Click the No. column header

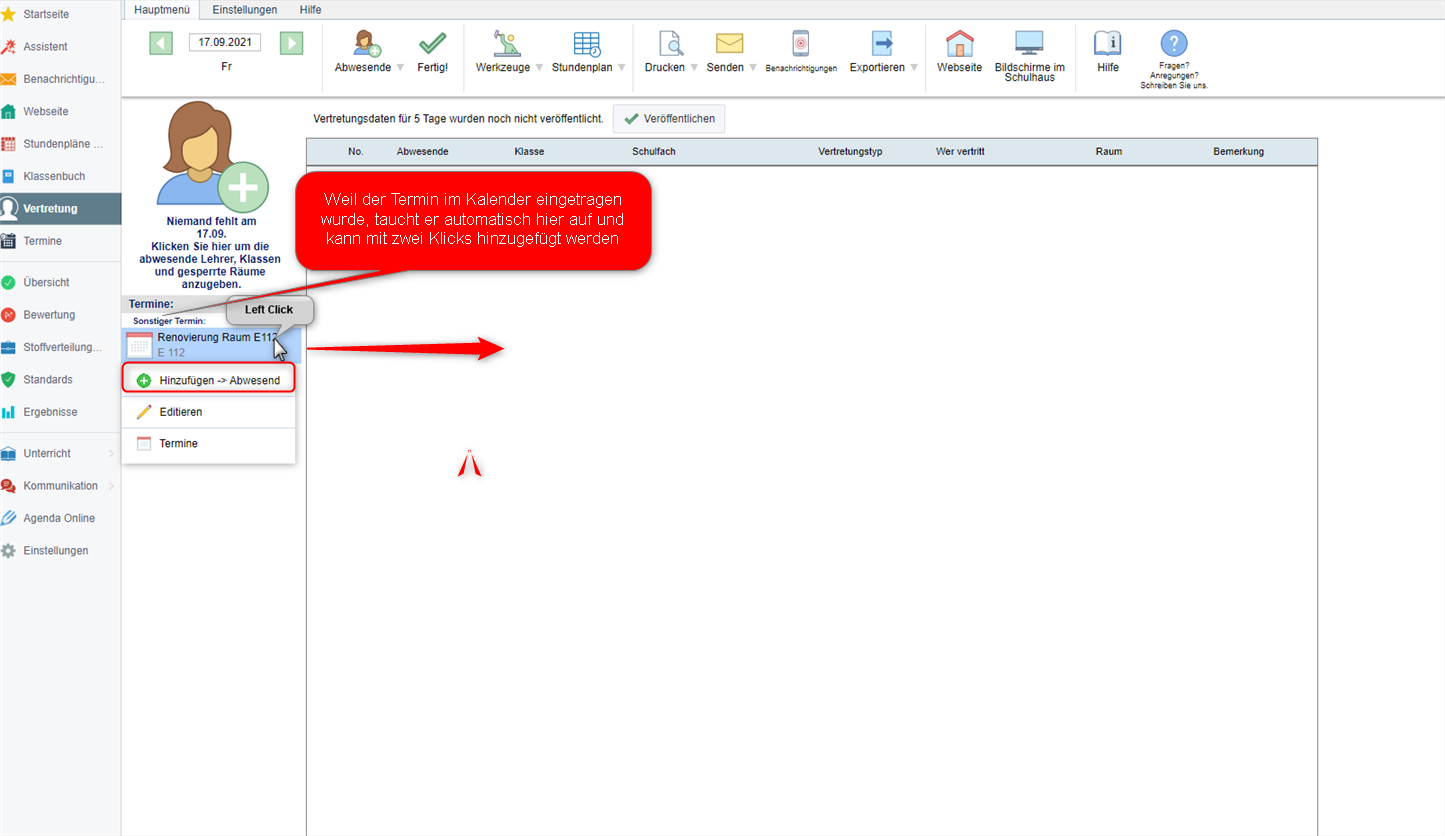tap(356, 152)
